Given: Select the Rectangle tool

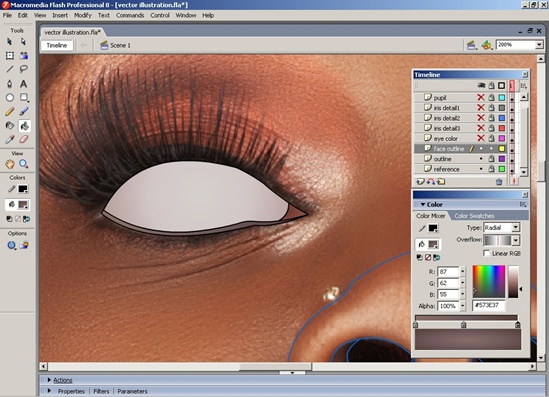Looking at the screenshot, I should pyautogui.click(x=23, y=97).
